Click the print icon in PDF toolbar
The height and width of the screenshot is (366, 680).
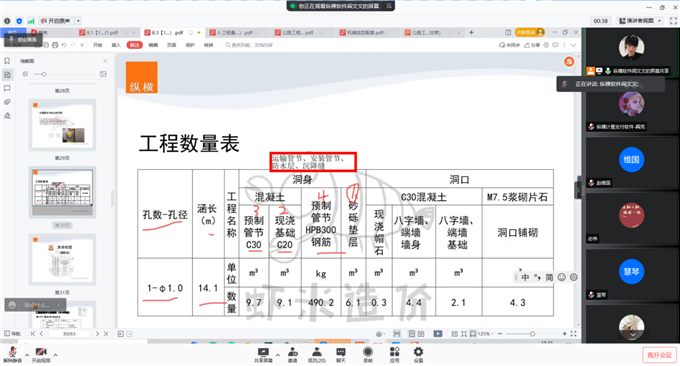click(55, 45)
